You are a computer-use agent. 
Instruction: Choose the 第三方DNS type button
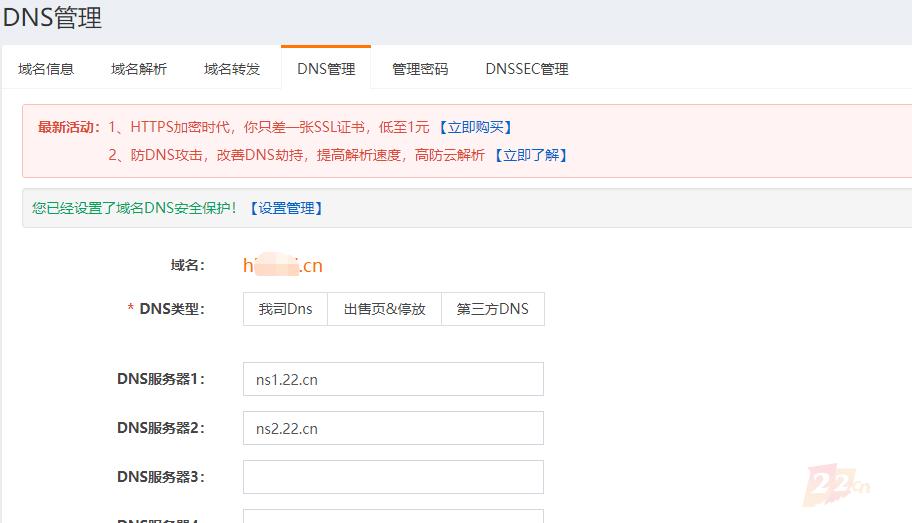[493, 309]
